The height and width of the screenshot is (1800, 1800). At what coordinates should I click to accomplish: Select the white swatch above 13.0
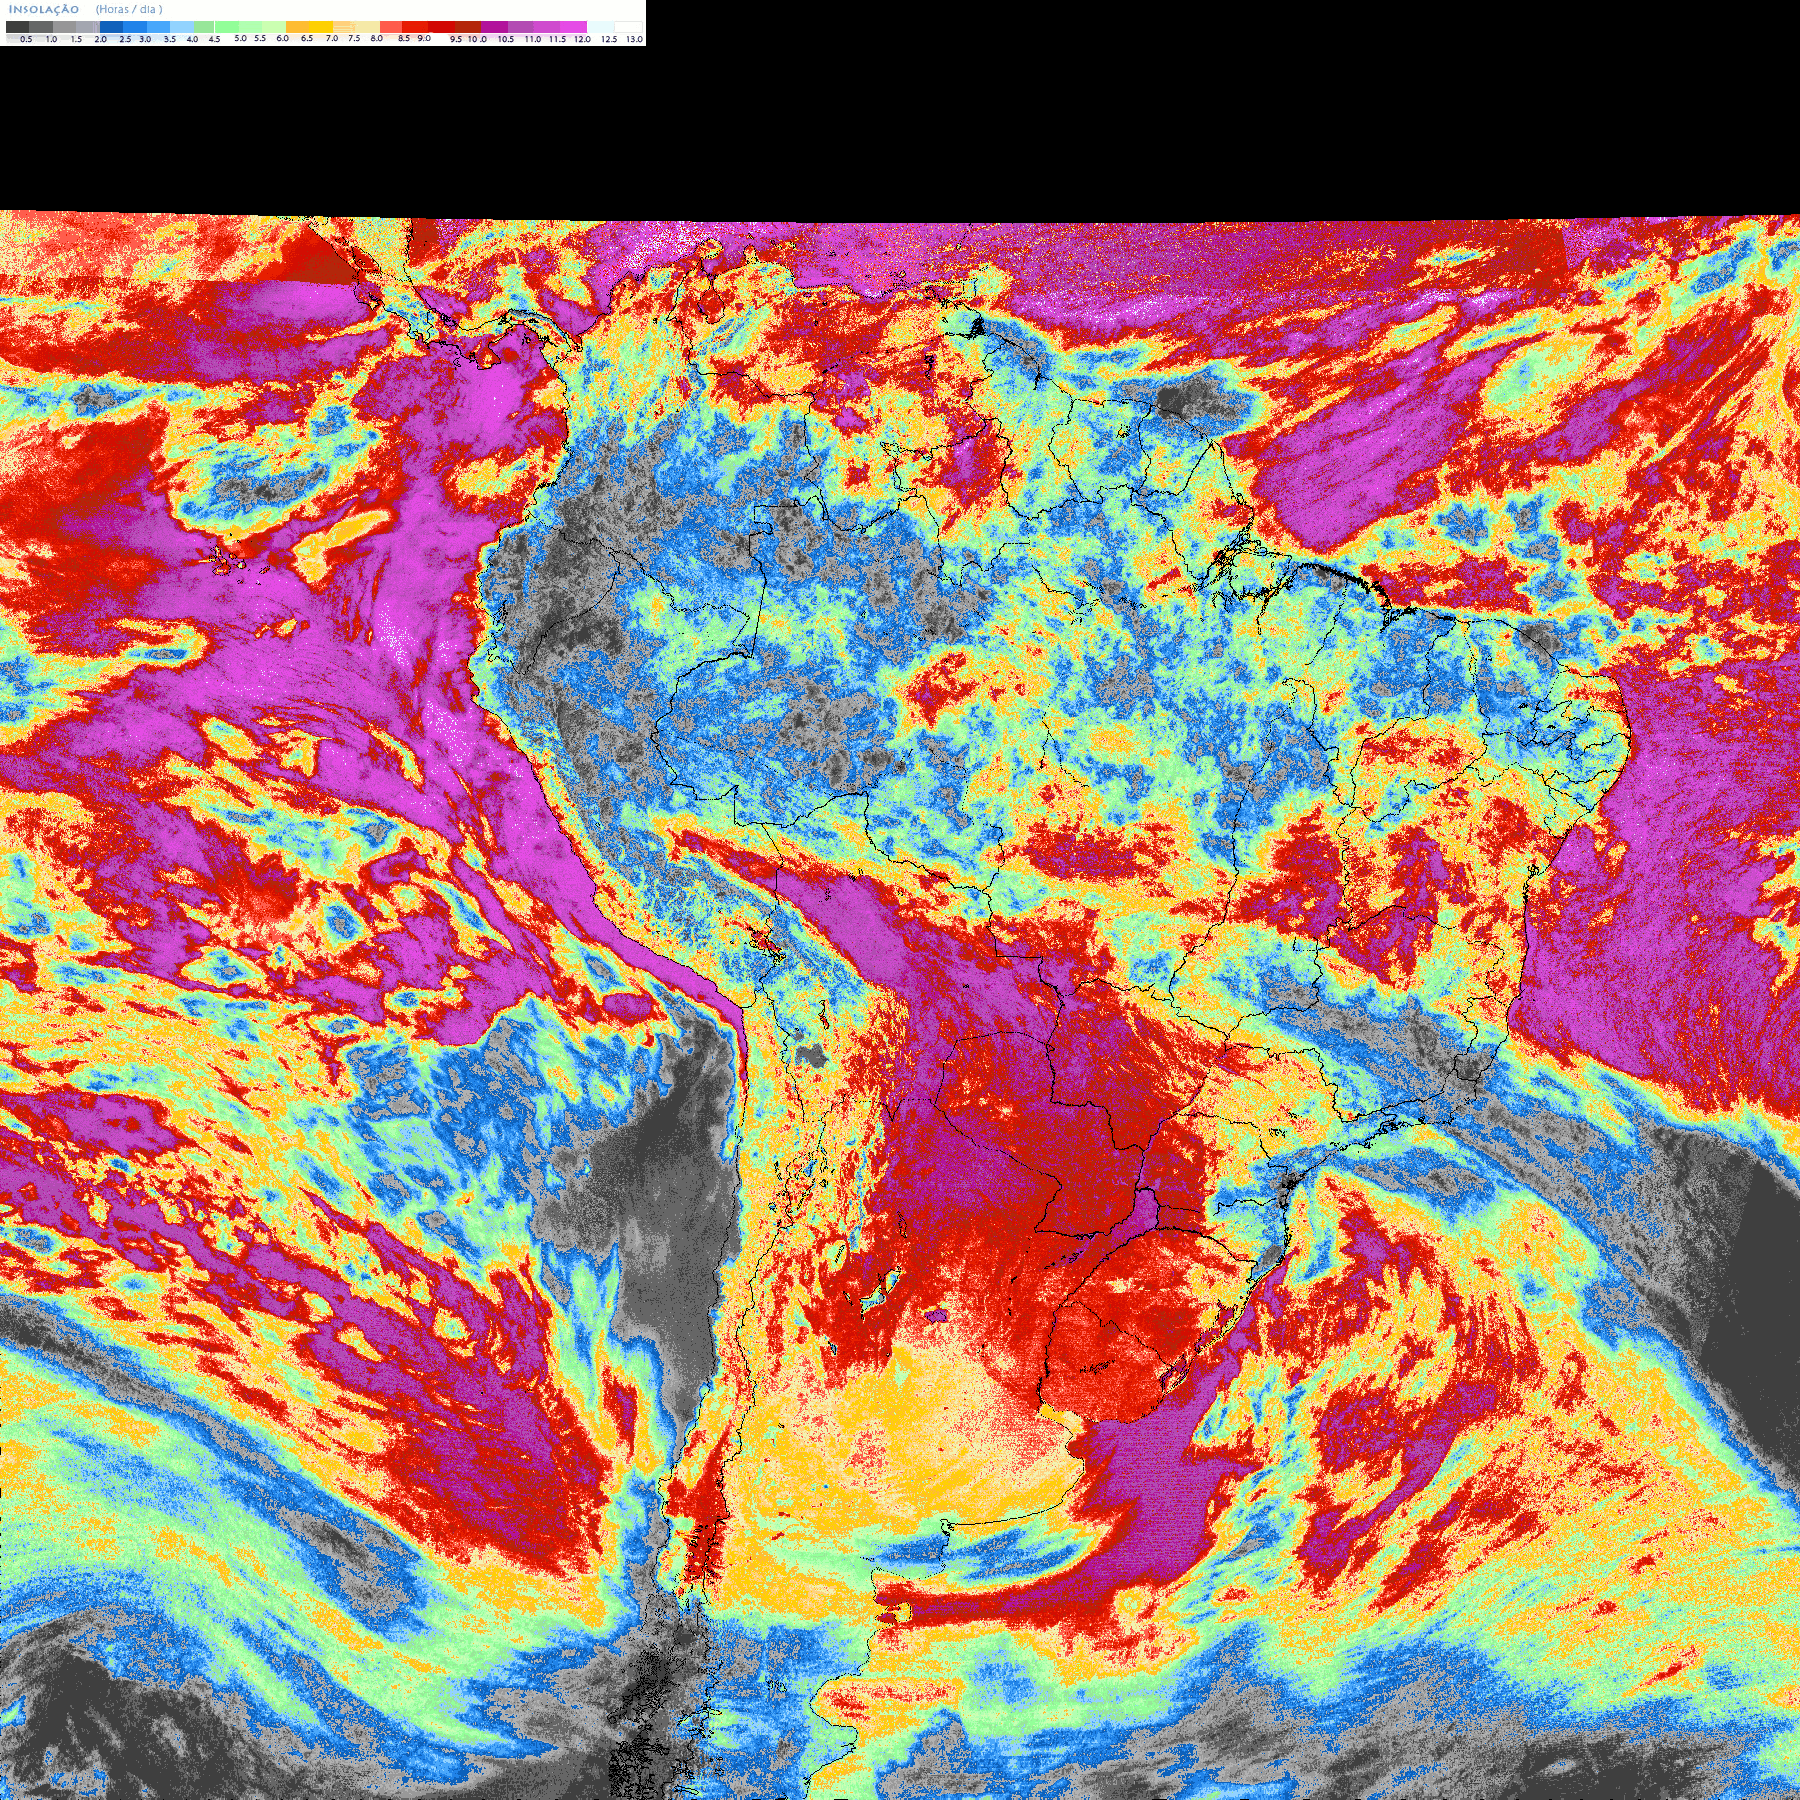(628, 27)
